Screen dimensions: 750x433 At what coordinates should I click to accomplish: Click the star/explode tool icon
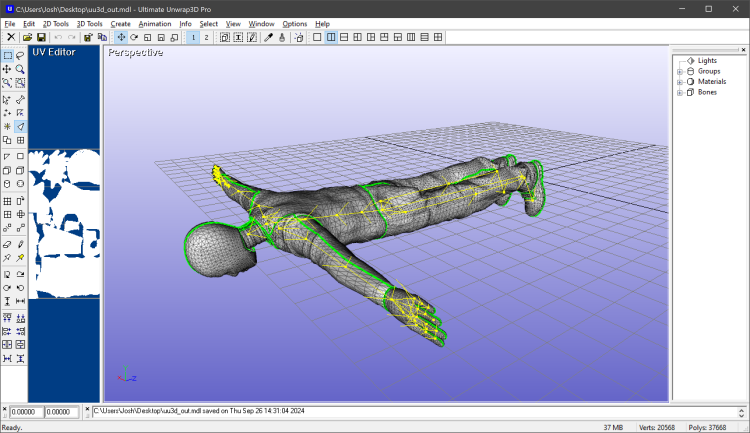(7, 126)
